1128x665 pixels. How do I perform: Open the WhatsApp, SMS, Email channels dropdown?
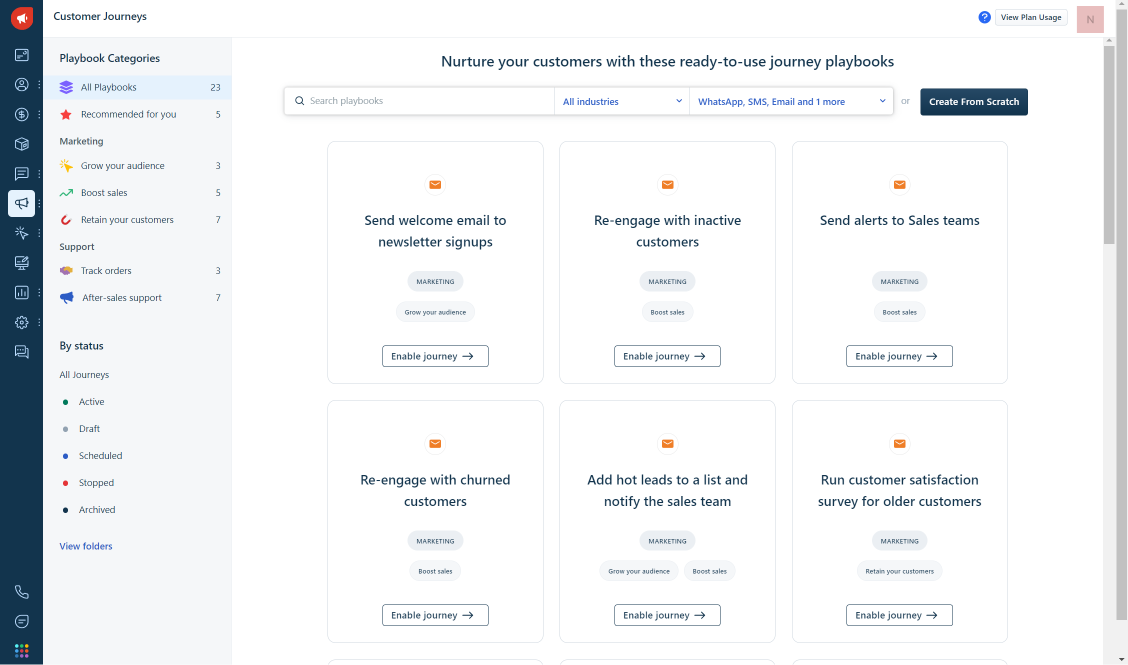click(791, 101)
